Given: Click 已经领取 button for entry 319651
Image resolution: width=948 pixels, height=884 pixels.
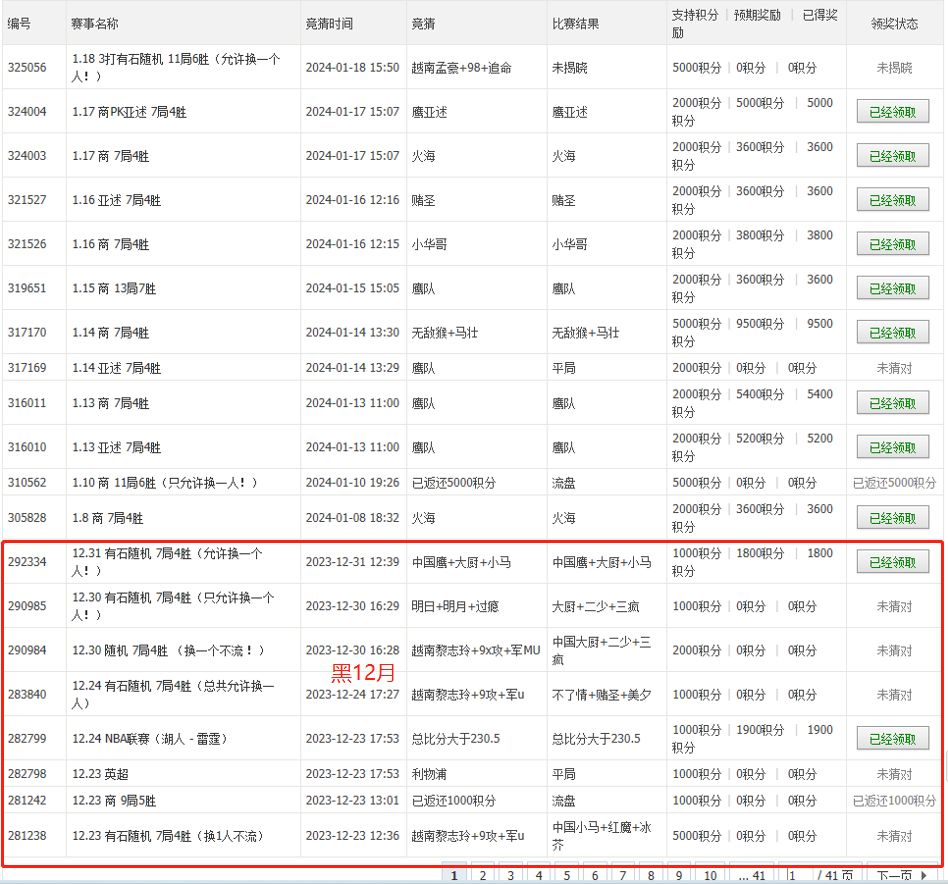Looking at the screenshot, I should pyautogui.click(x=893, y=289).
